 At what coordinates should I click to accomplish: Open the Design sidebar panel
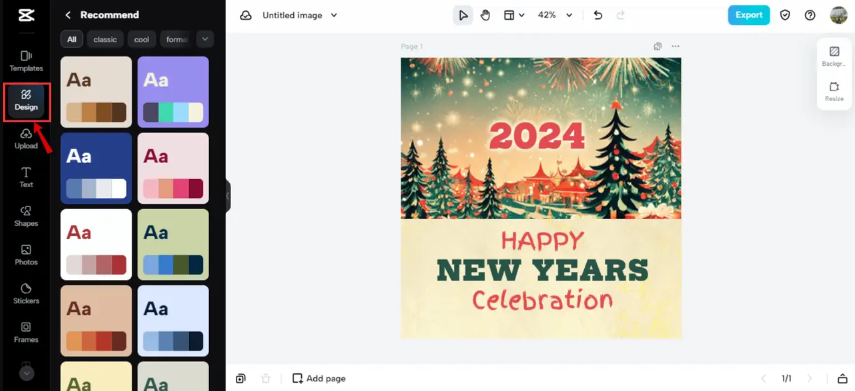click(x=26, y=100)
